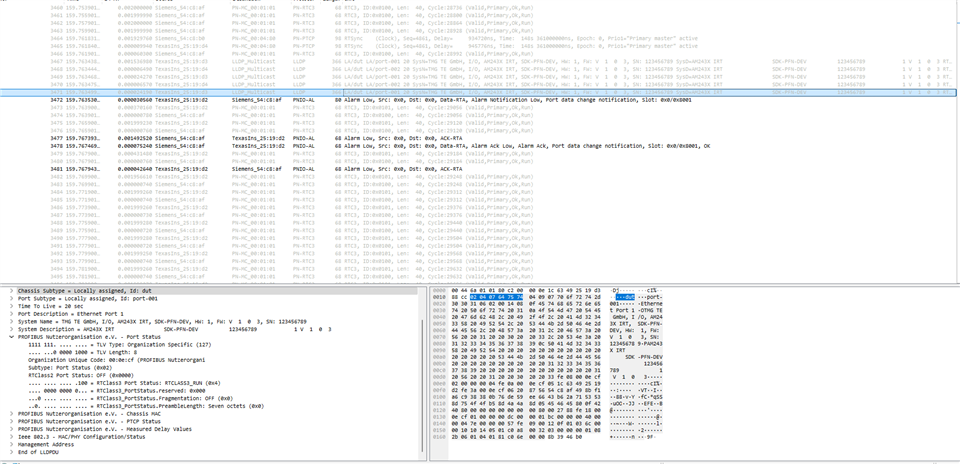This screenshot has width=960, height=464.
Task: Select packet 3476 in the packet list
Action: pos(480,130)
